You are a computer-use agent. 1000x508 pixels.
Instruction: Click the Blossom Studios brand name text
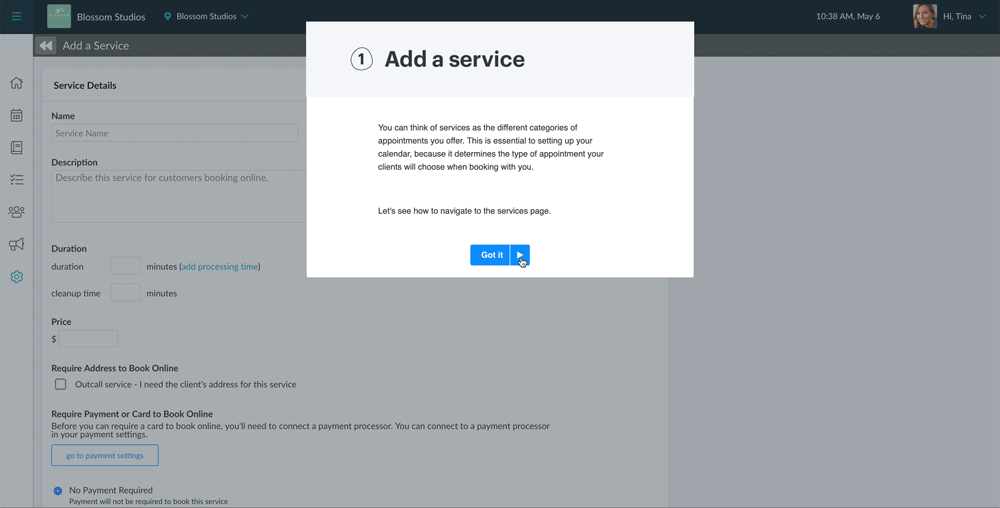coord(111,17)
